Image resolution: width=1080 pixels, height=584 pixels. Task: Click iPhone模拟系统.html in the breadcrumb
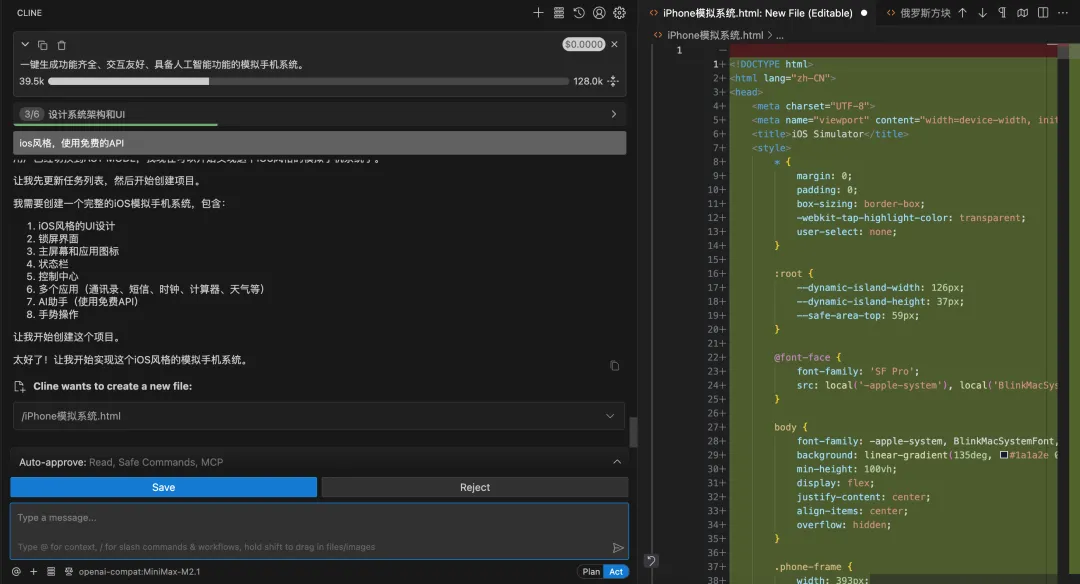click(x=715, y=35)
